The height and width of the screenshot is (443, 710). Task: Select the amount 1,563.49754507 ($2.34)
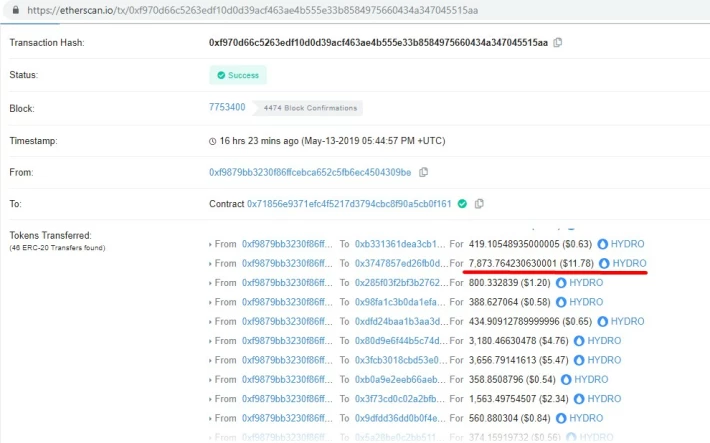[x=518, y=399]
